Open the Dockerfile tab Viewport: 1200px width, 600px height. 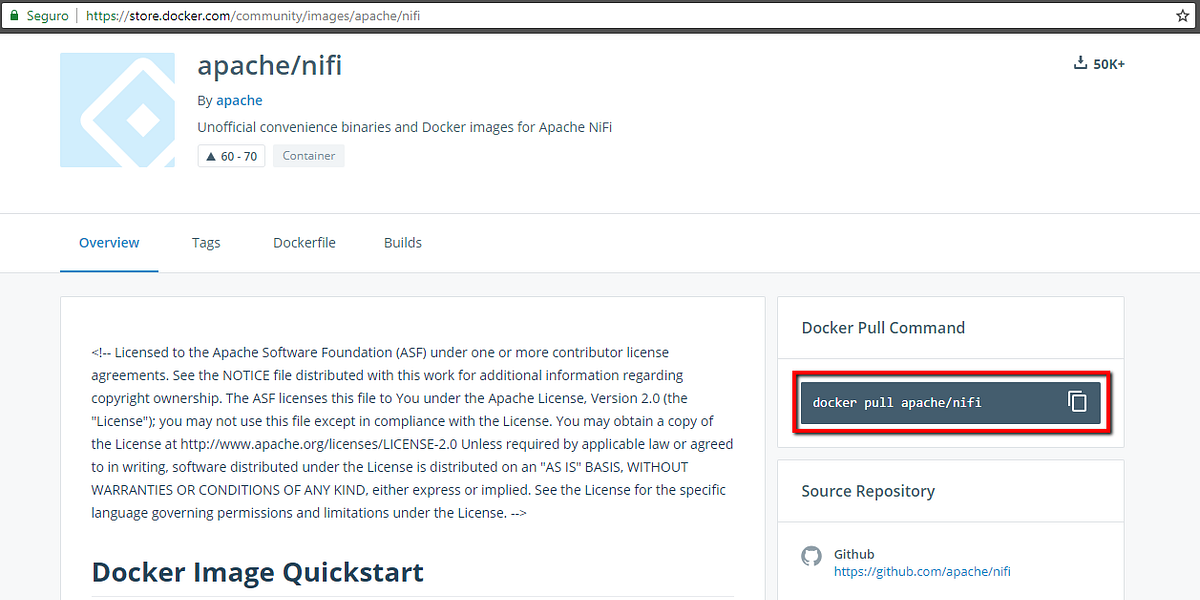coord(304,242)
